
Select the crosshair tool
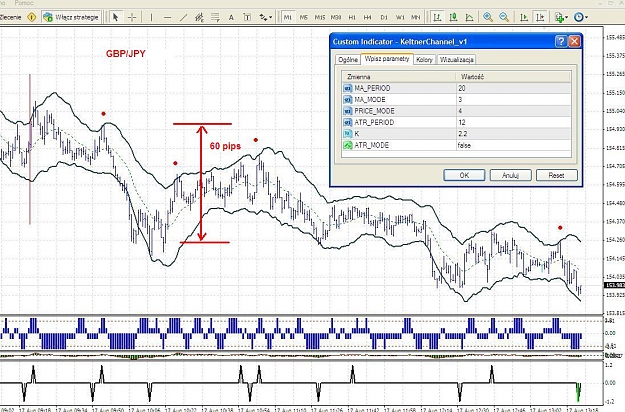pos(132,17)
